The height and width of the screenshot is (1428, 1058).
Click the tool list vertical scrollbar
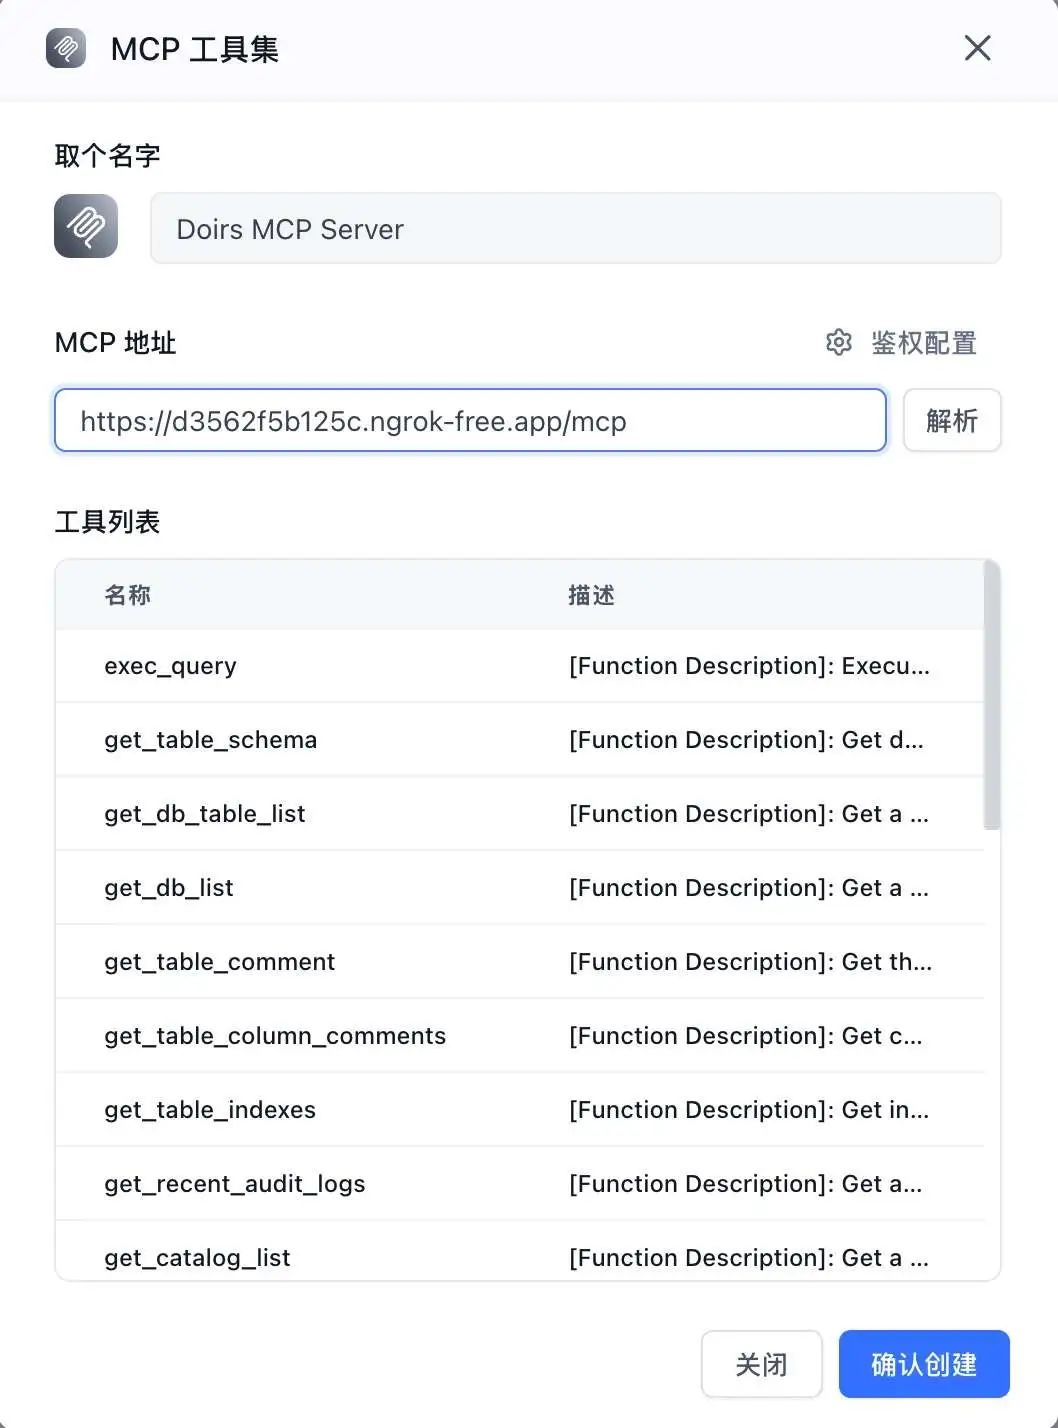click(x=992, y=695)
